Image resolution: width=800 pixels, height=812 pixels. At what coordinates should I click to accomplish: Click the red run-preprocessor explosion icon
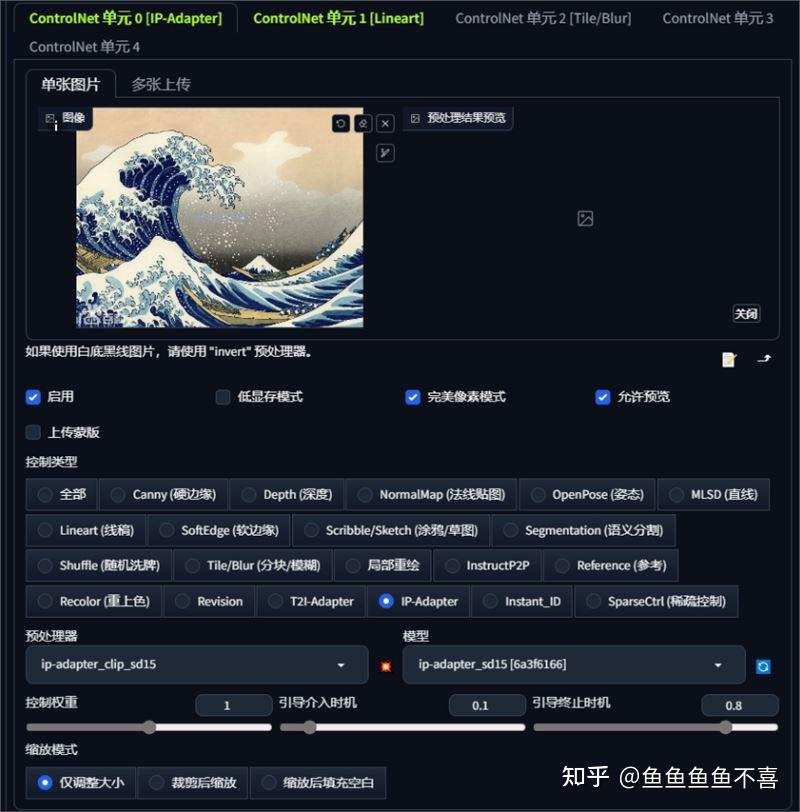tap(385, 665)
